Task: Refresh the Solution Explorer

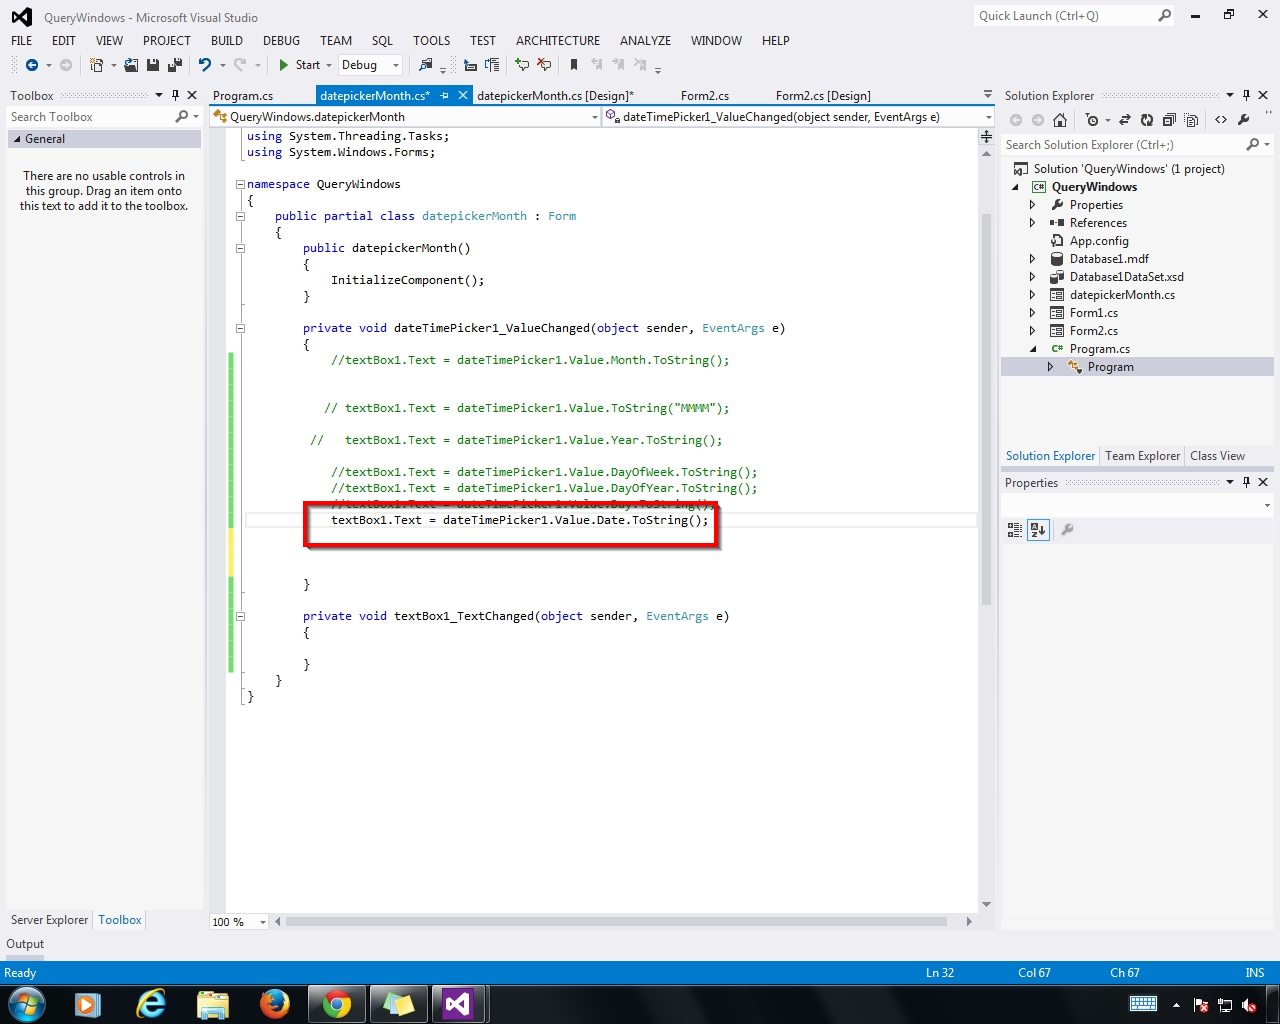Action: (x=1148, y=119)
